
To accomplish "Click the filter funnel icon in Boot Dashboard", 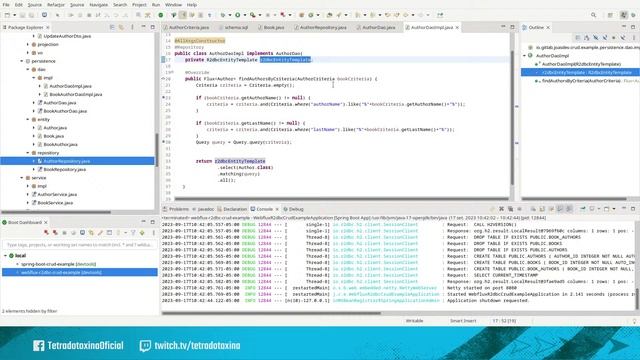I will pyautogui.click(x=133, y=233).
